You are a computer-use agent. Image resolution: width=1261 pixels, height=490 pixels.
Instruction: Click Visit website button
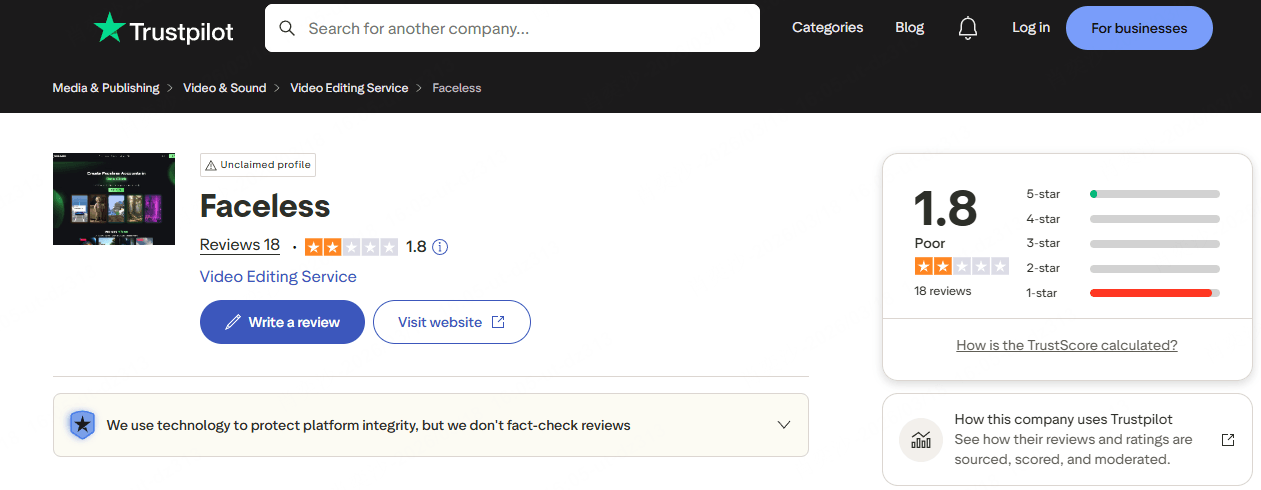[x=451, y=322]
